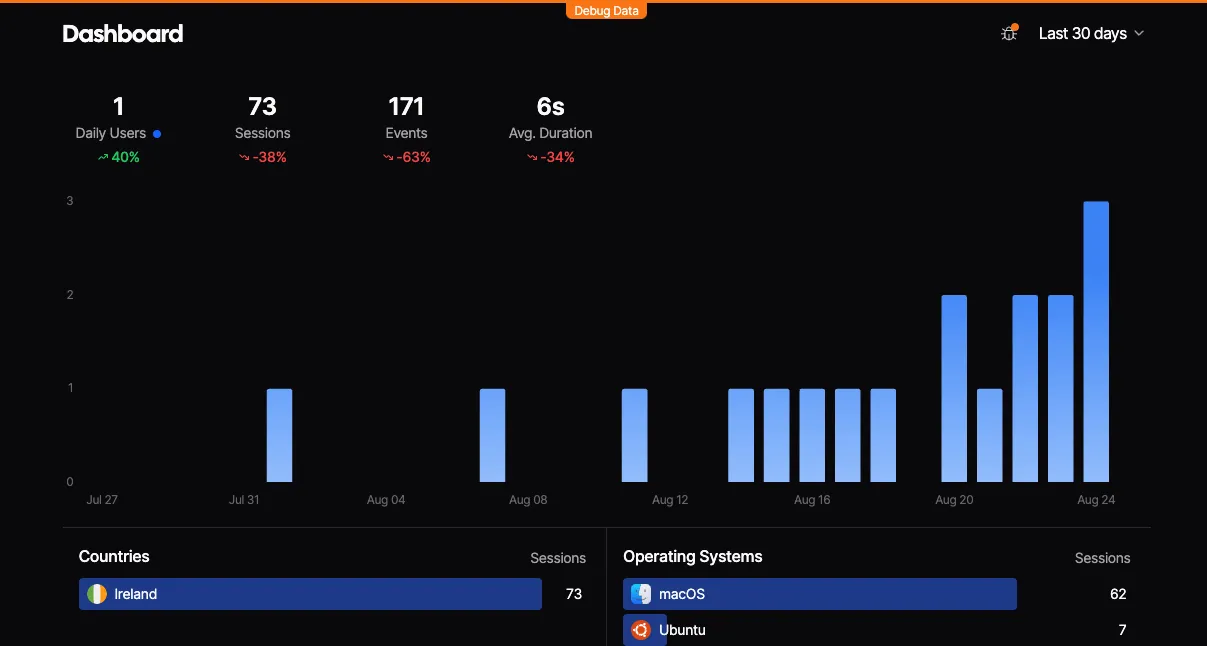The width and height of the screenshot is (1207, 646).
Task: Click the macOS Finder icon
Action: 641,594
